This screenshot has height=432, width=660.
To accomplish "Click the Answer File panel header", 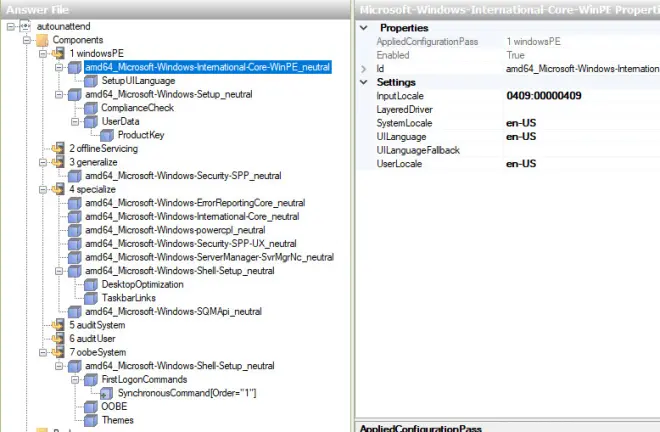I will [175, 9].
